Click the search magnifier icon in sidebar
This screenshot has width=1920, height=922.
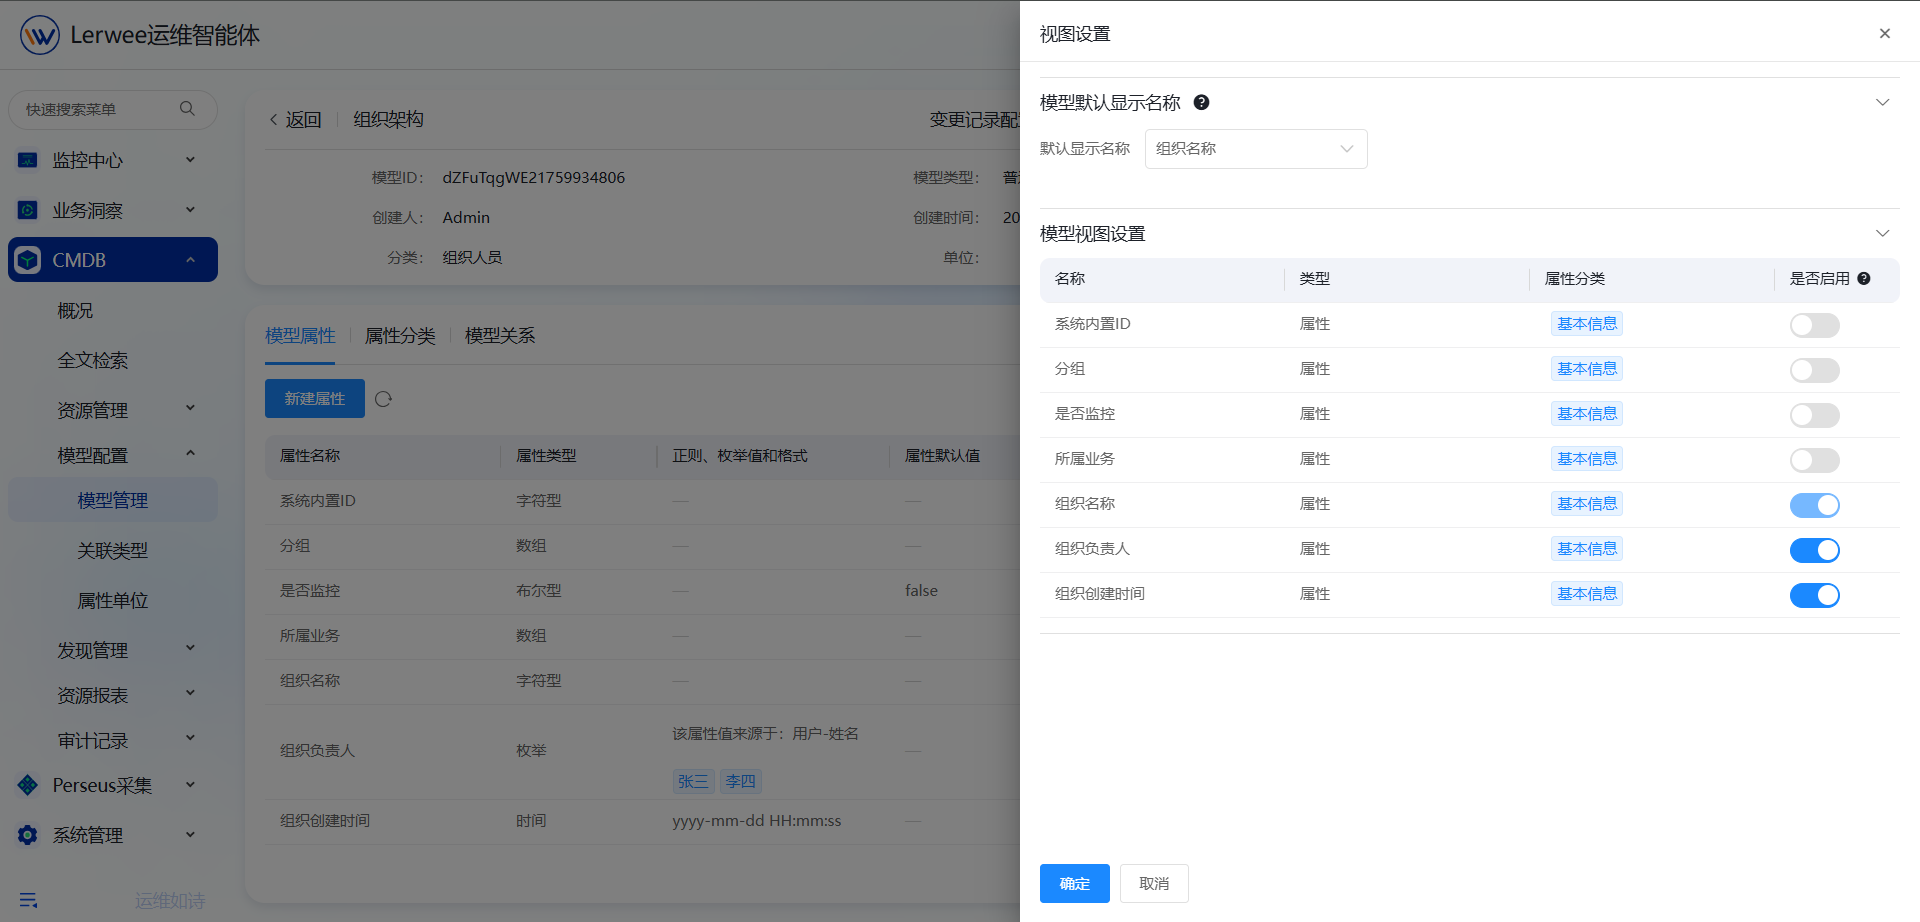coord(187,108)
